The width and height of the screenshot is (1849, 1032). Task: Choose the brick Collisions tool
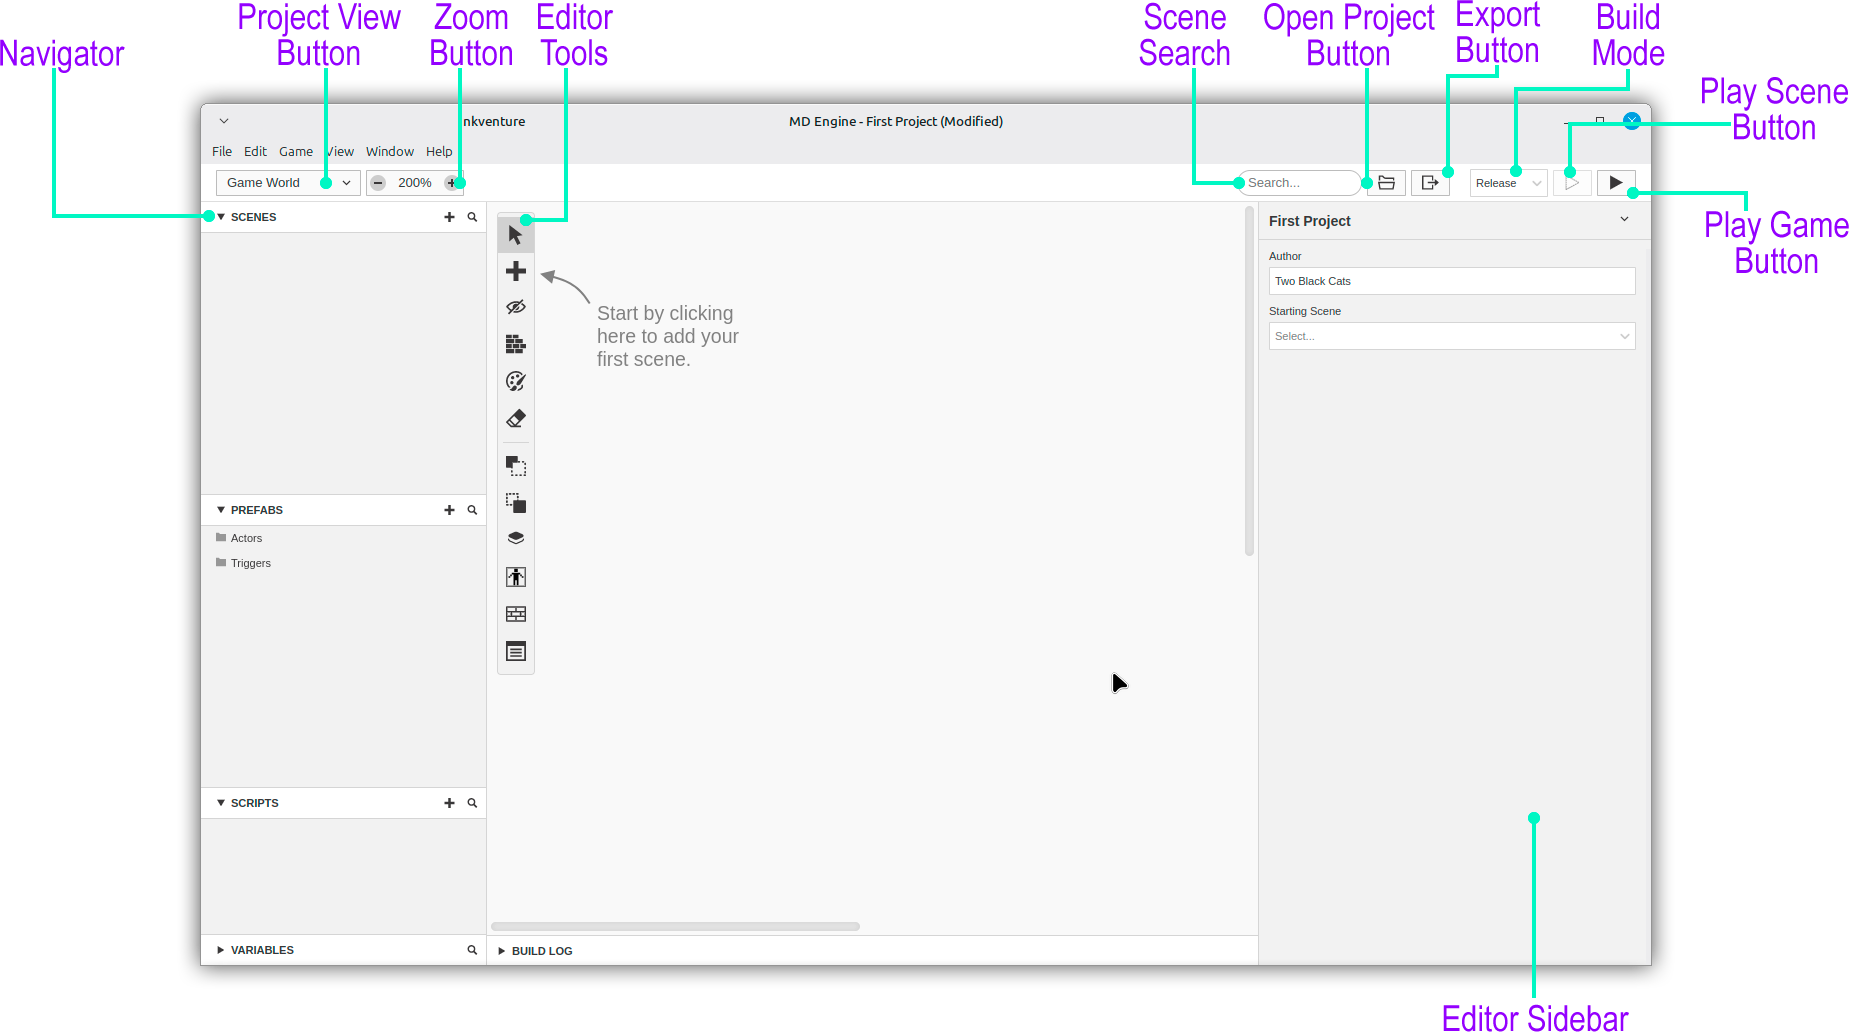pos(515,344)
